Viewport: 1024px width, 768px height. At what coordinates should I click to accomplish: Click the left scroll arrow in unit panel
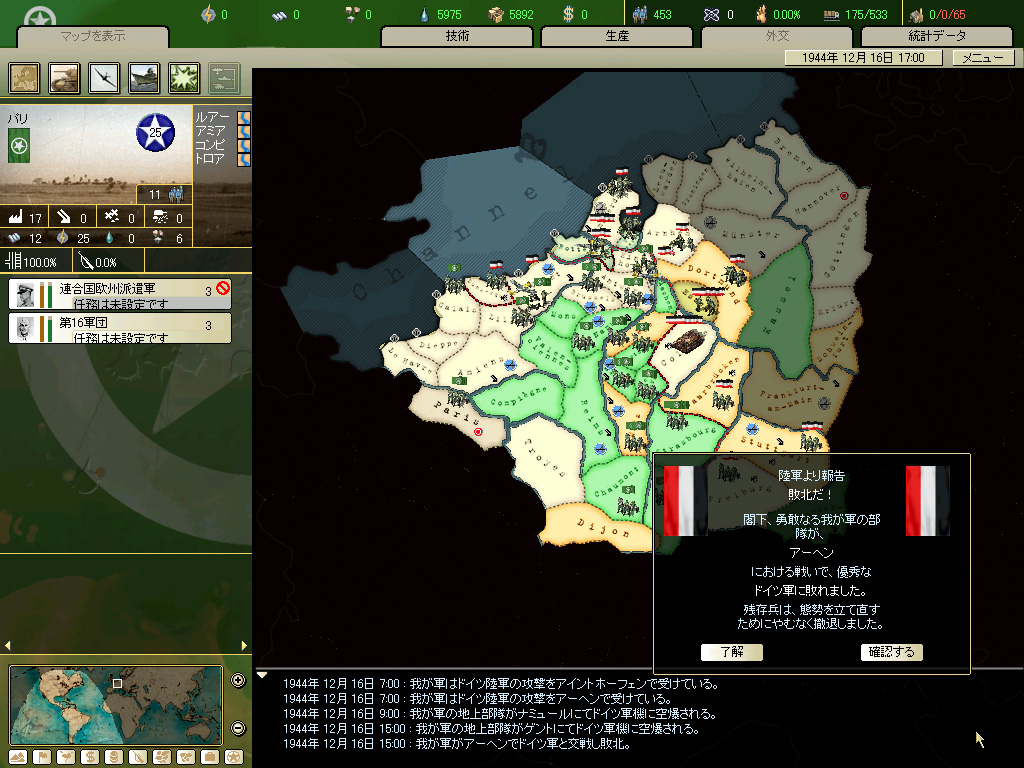[7, 645]
